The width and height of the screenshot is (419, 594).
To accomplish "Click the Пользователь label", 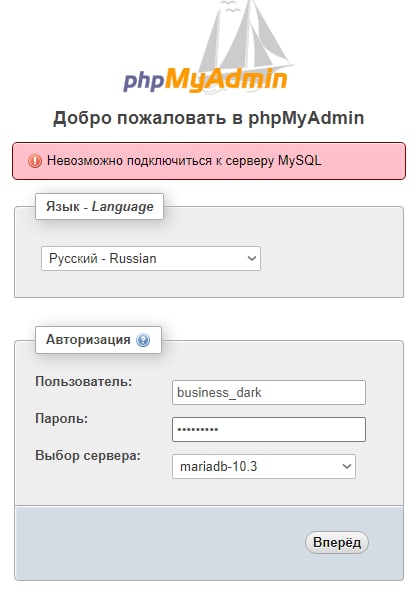I will (84, 381).
